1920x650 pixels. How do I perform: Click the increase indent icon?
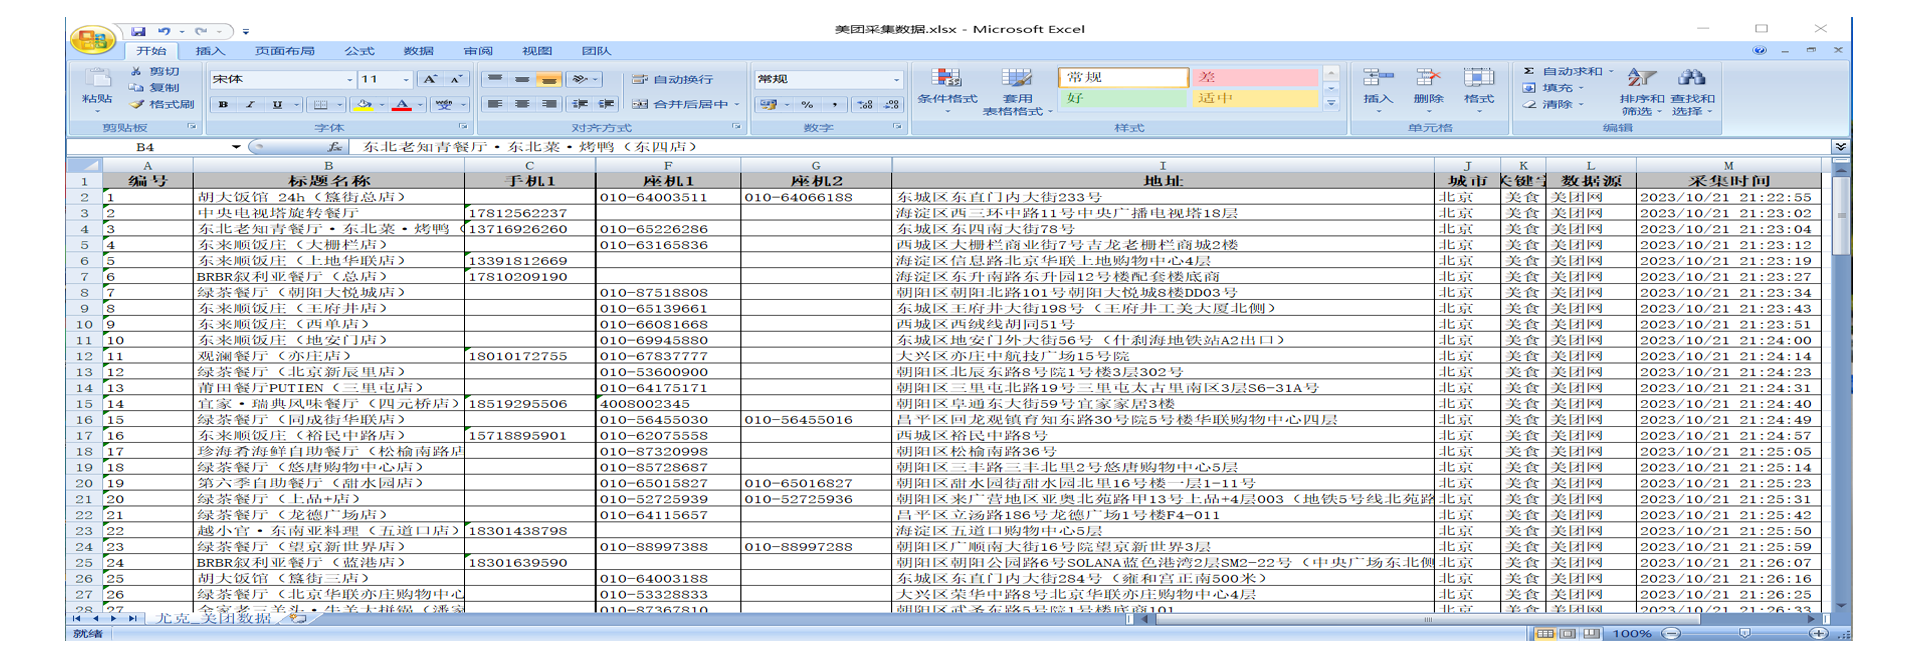click(607, 104)
